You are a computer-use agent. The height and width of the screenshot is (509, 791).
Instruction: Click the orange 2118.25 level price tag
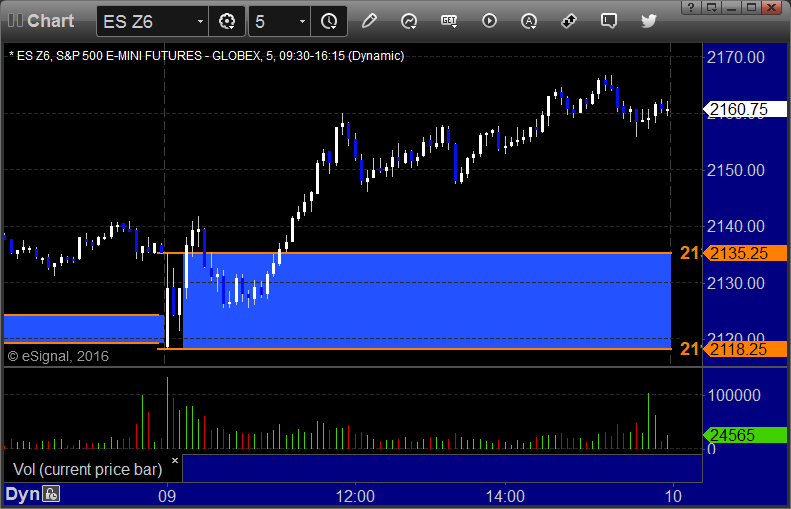pos(745,349)
